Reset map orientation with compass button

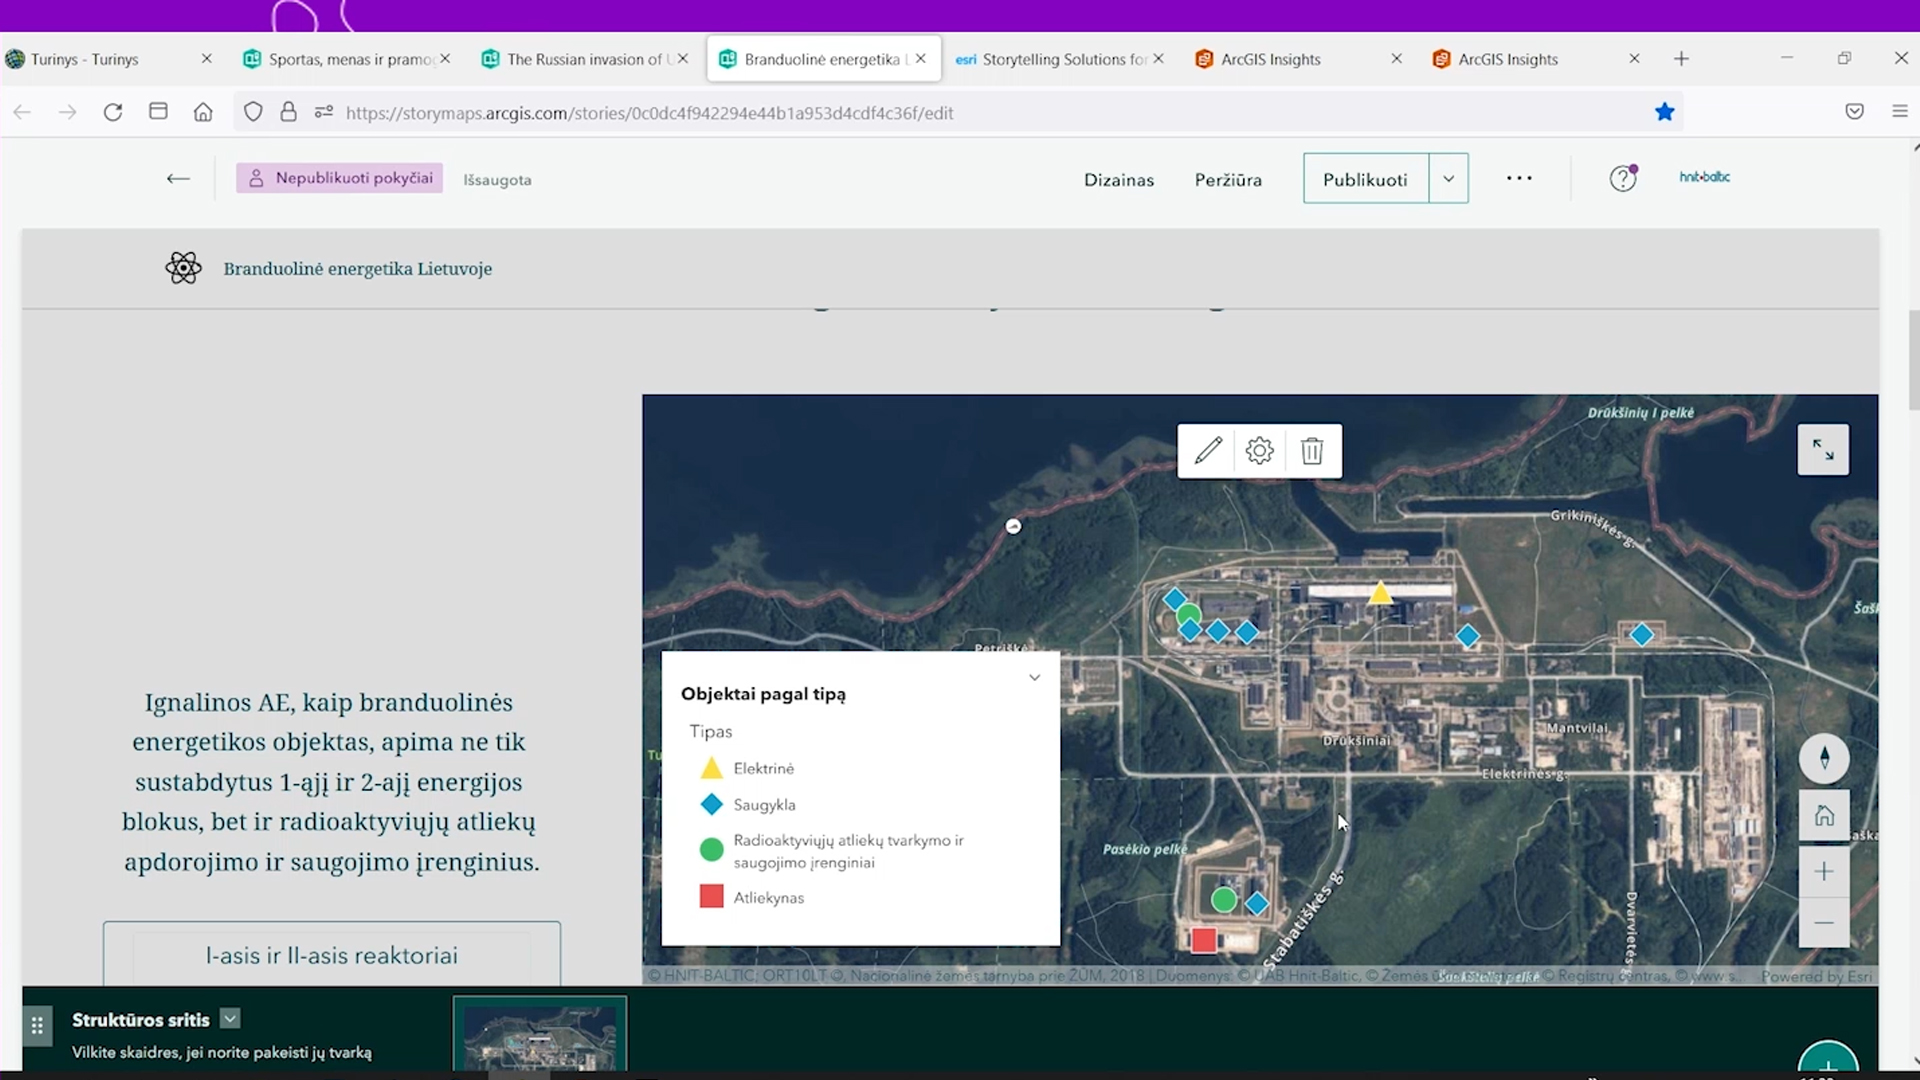point(1824,758)
